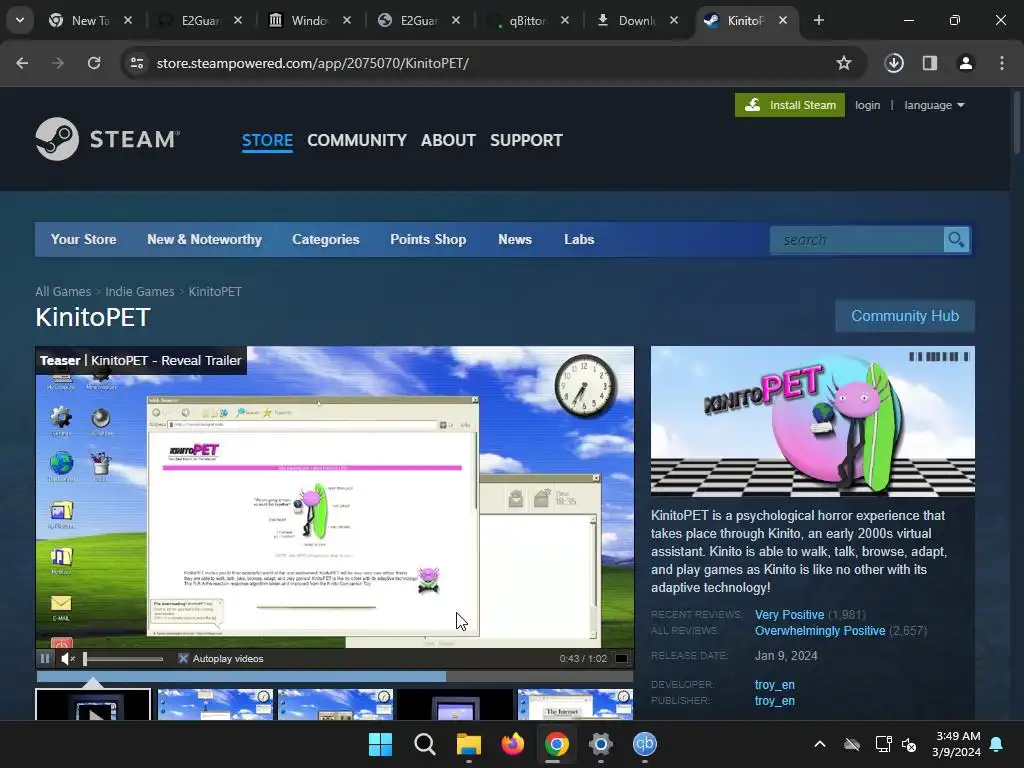Open the notification bell in system tray

pos(996,744)
